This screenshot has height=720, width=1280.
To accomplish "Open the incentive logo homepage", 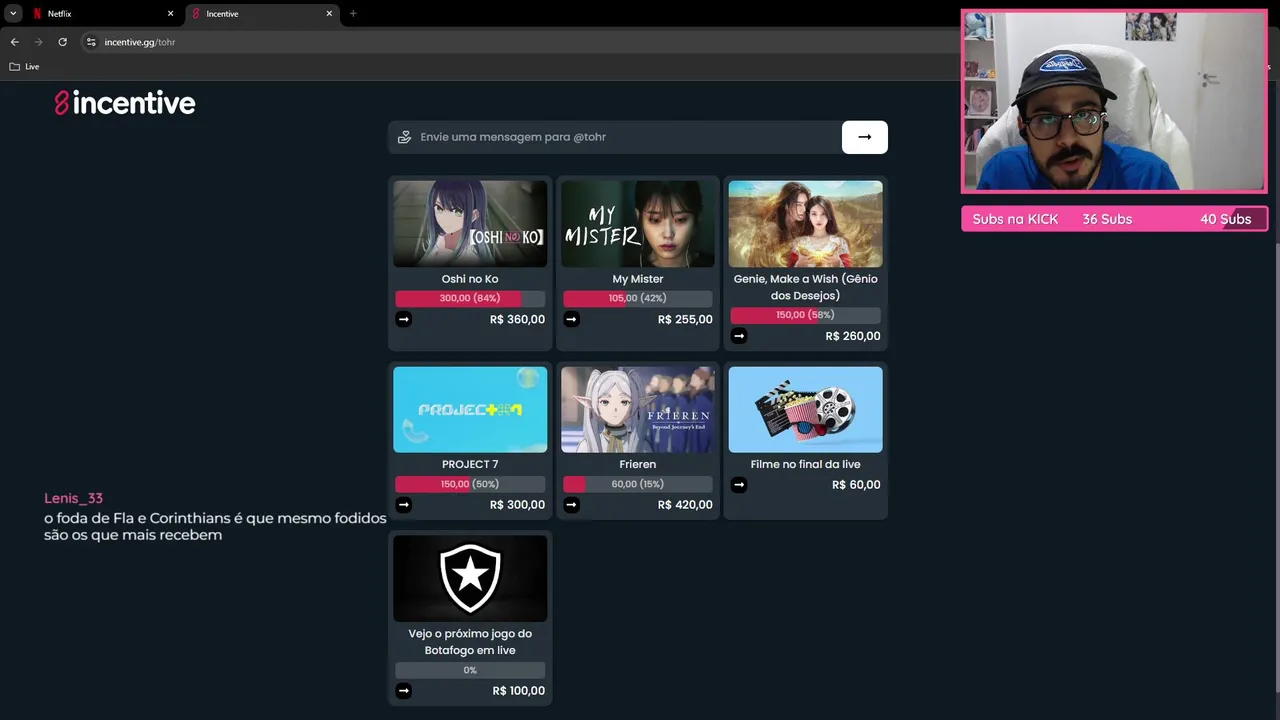I will pos(125,103).
